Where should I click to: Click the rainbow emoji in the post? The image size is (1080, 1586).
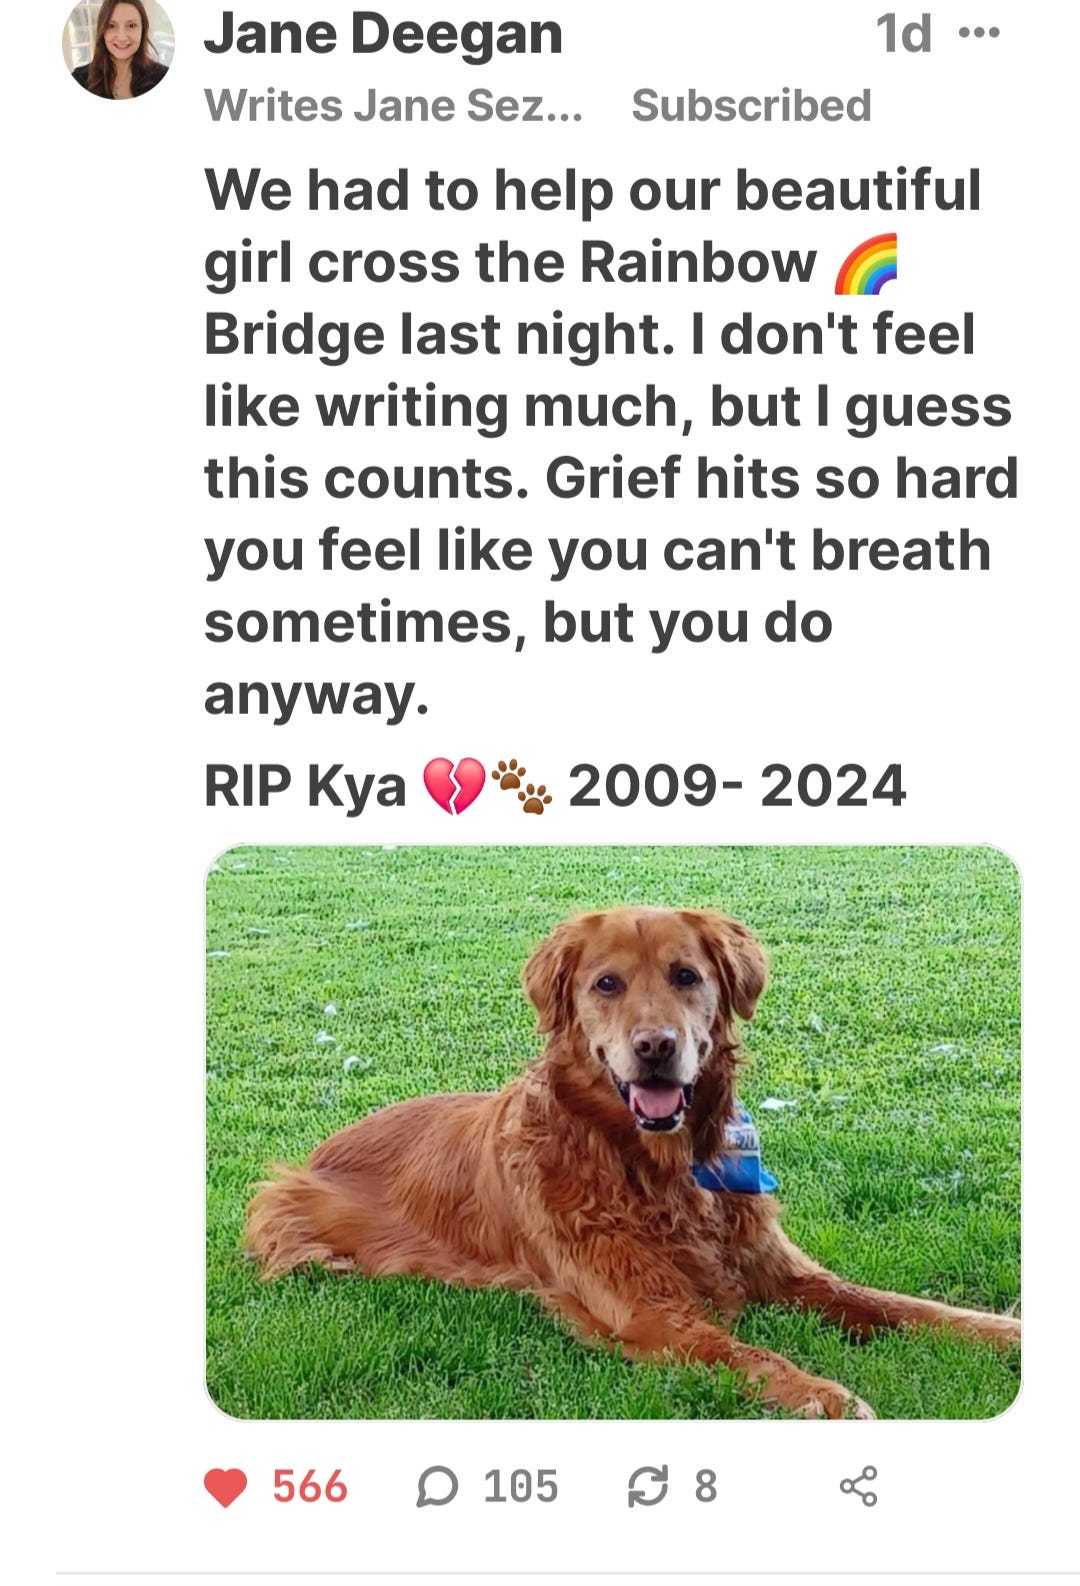[x=866, y=264]
